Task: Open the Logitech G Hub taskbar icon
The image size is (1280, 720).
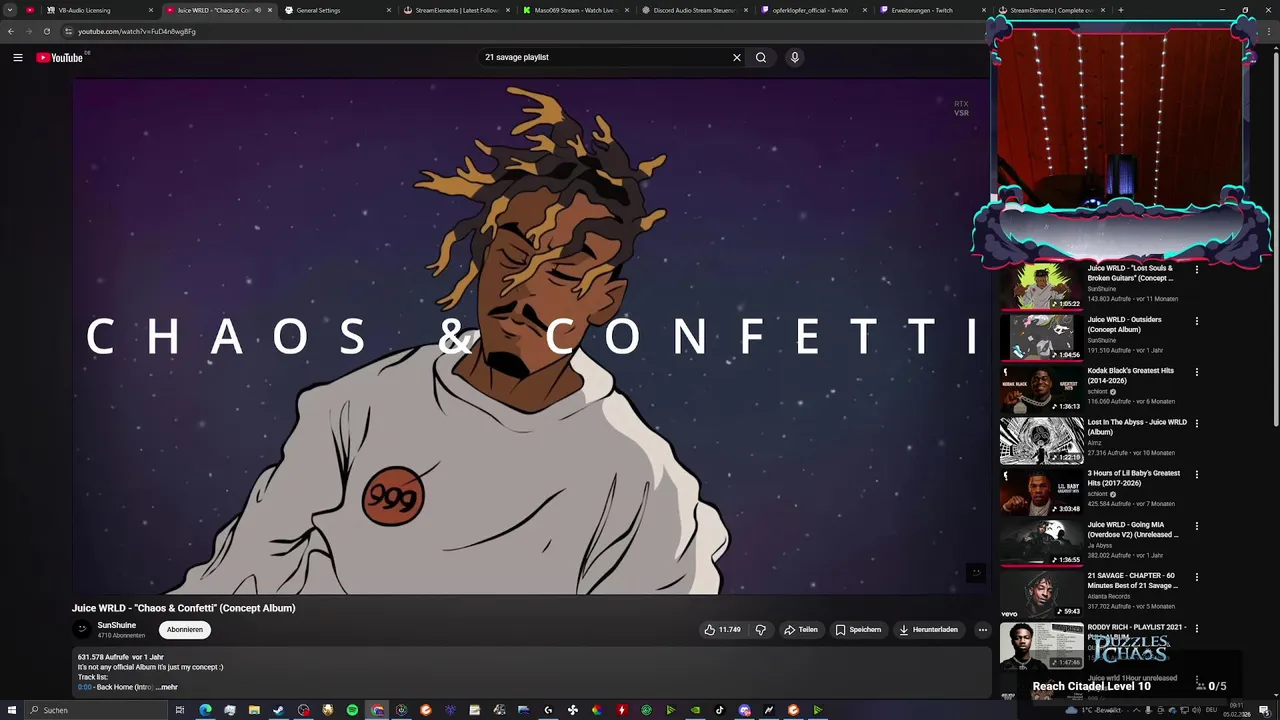Action: tap(548, 710)
